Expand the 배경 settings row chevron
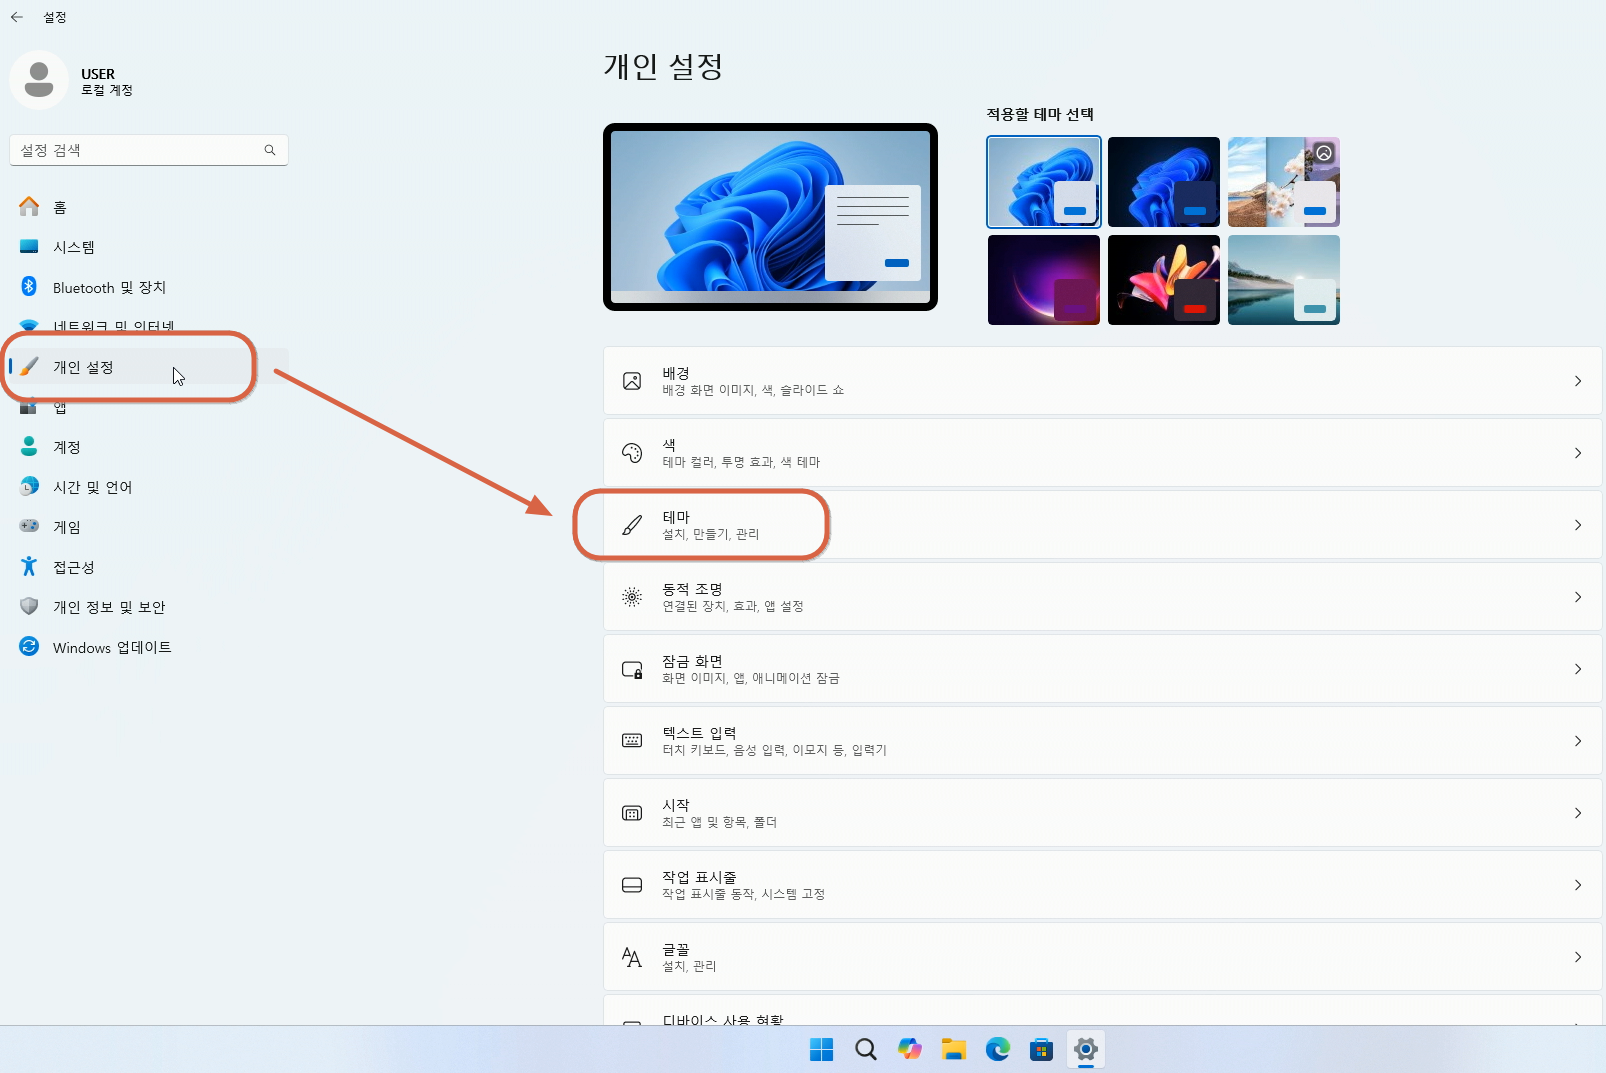 coord(1577,381)
